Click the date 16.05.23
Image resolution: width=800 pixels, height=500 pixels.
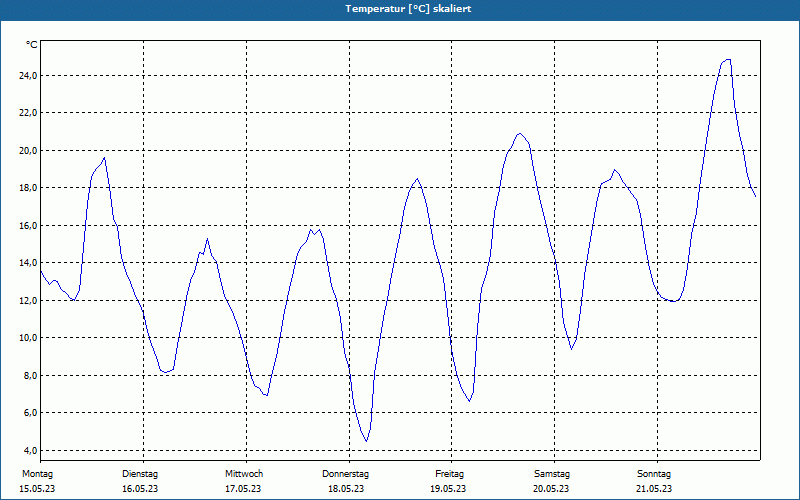(x=140, y=489)
